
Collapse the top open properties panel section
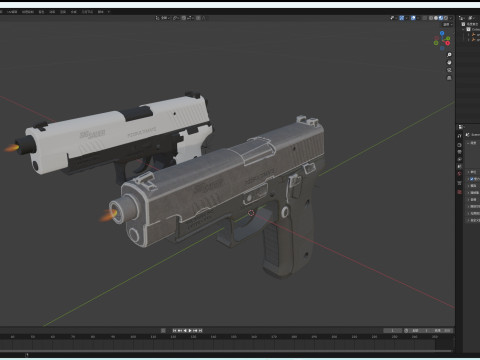click(468, 143)
